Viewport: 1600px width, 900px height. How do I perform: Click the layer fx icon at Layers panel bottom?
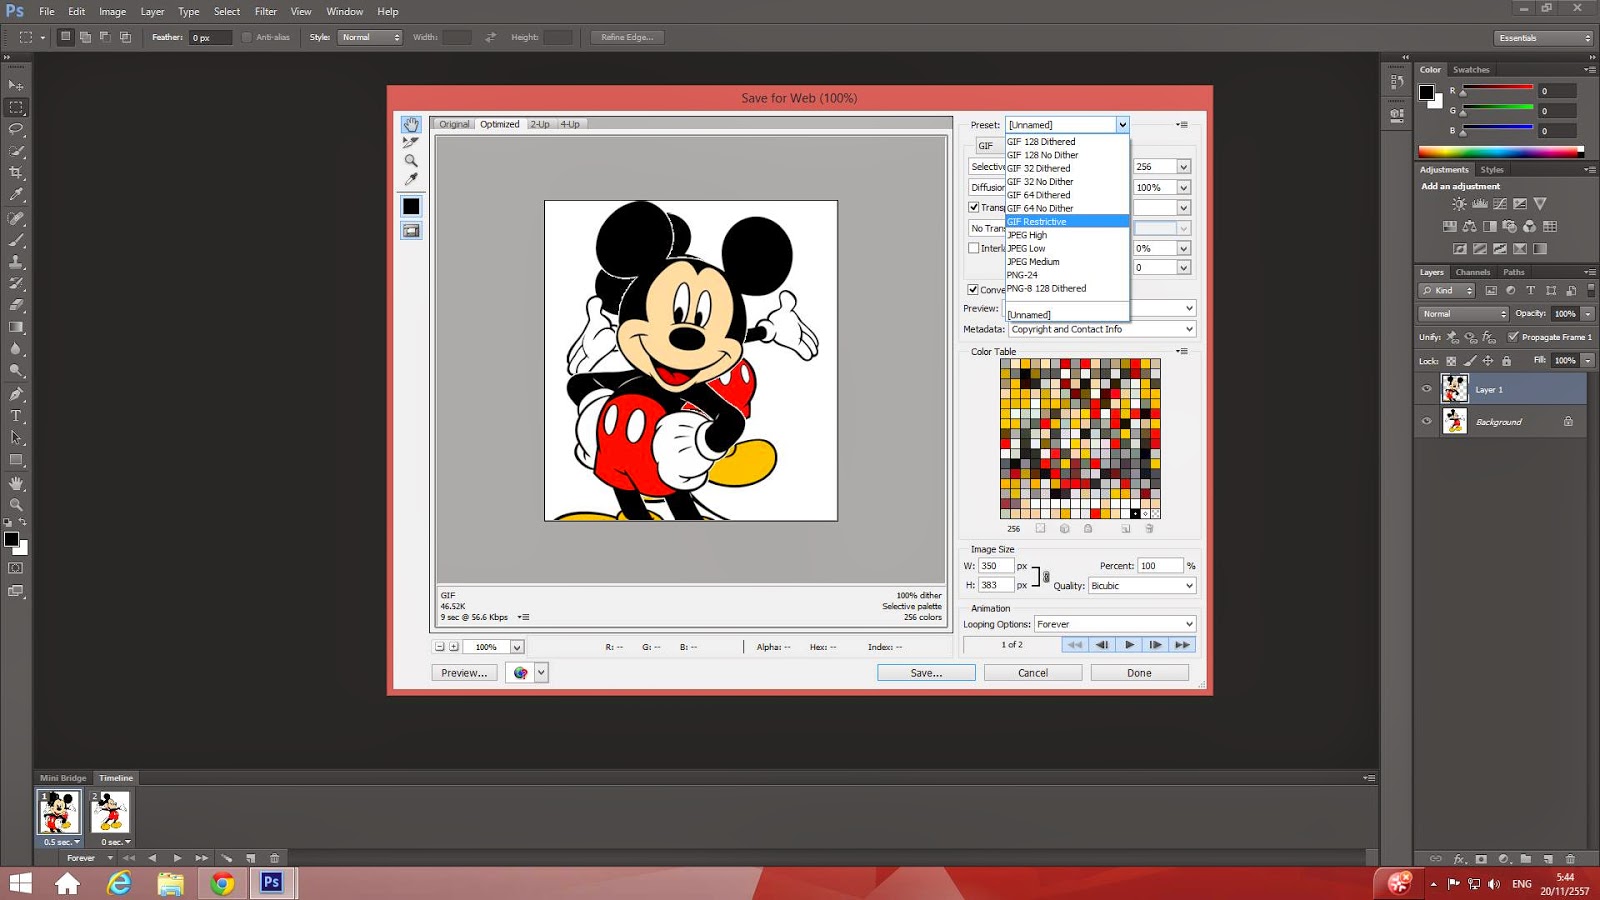pos(1459,859)
